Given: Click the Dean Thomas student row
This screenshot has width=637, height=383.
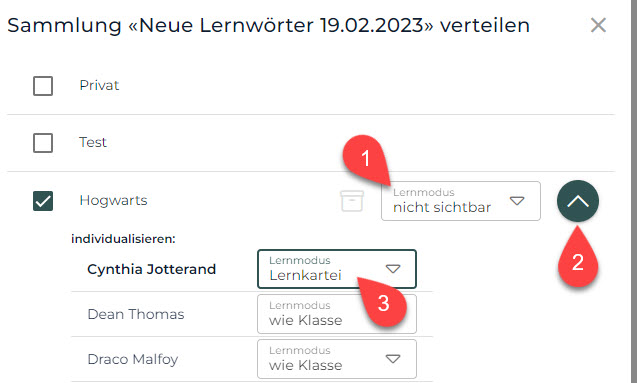Looking at the screenshot, I should pos(252,314).
